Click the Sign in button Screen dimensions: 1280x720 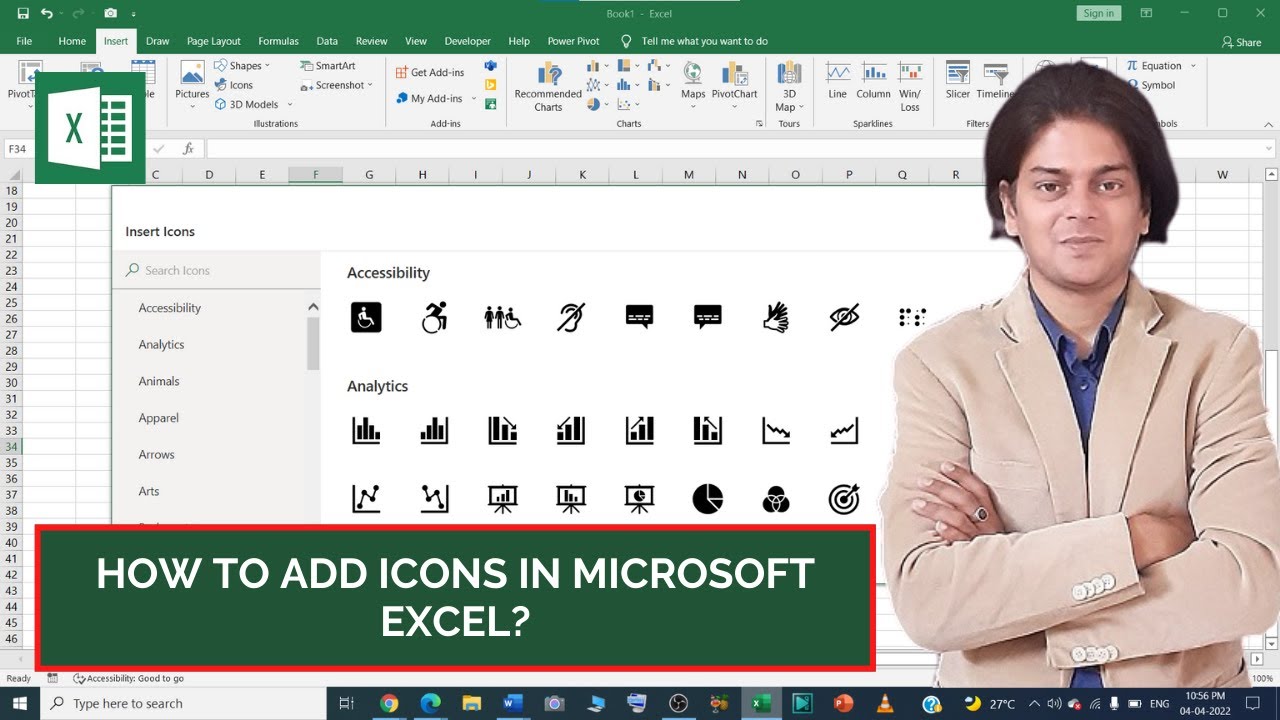(1099, 13)
